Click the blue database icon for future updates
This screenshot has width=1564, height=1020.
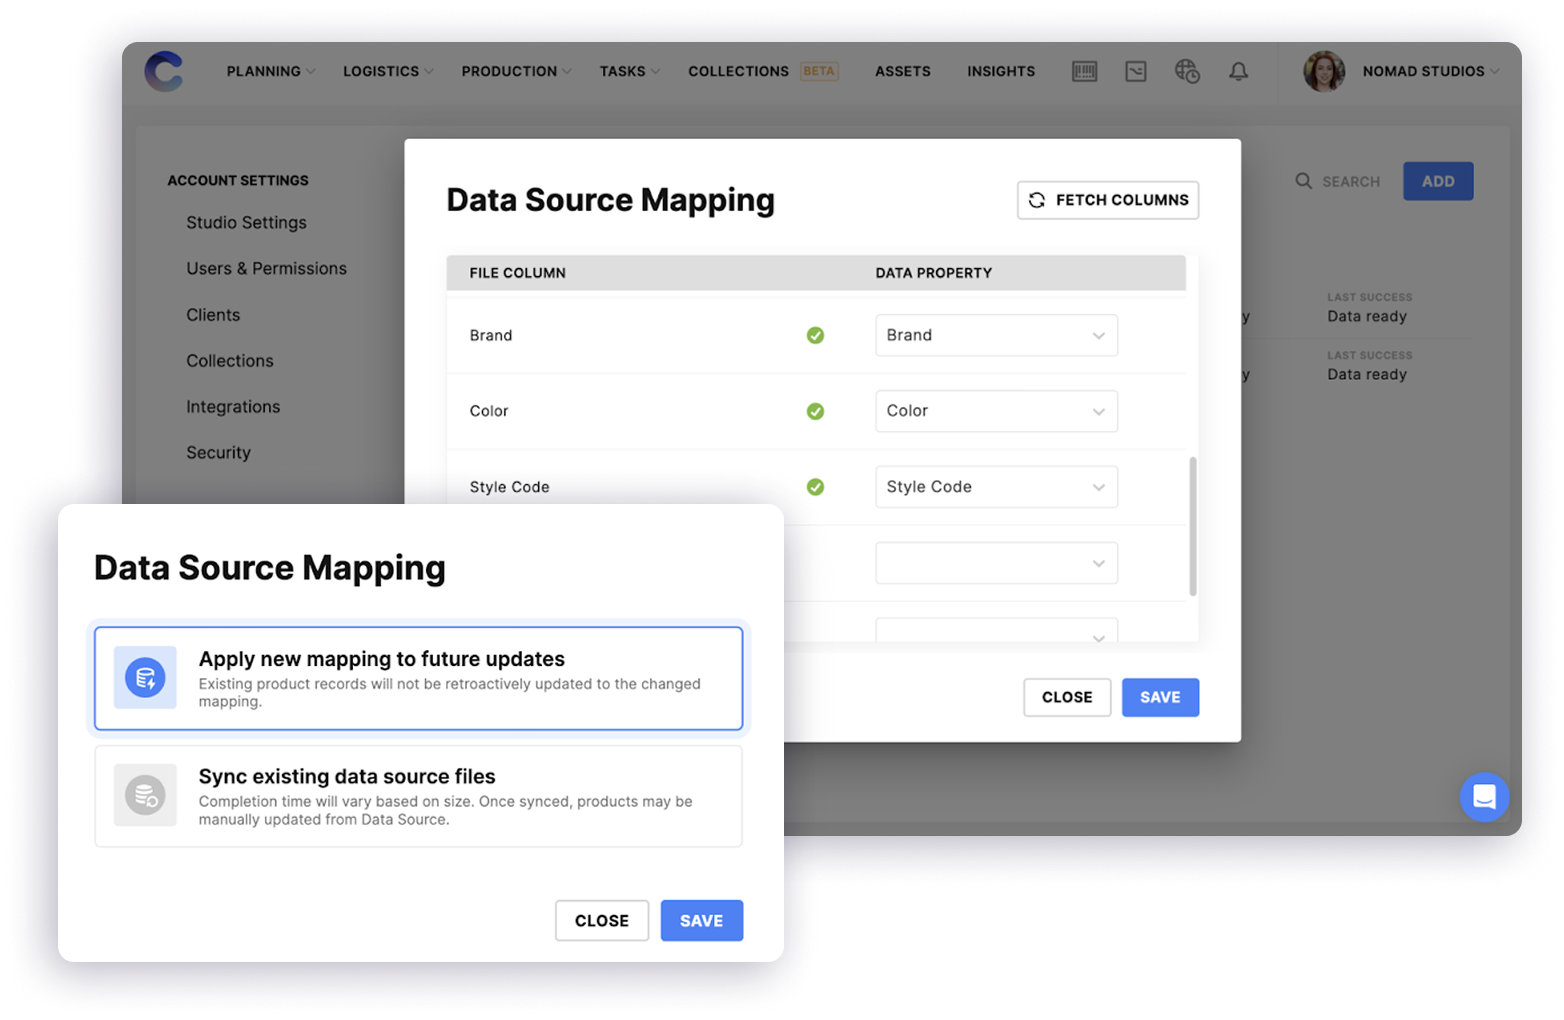145,677
